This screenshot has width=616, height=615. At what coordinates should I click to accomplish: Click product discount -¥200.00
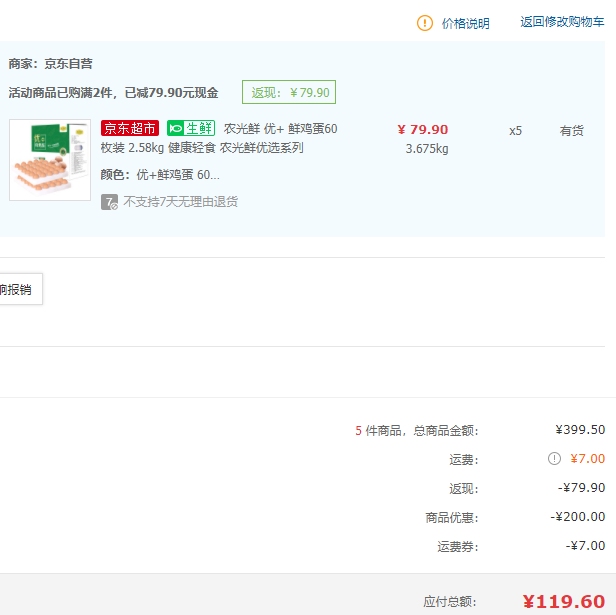(x=578, y=516)
